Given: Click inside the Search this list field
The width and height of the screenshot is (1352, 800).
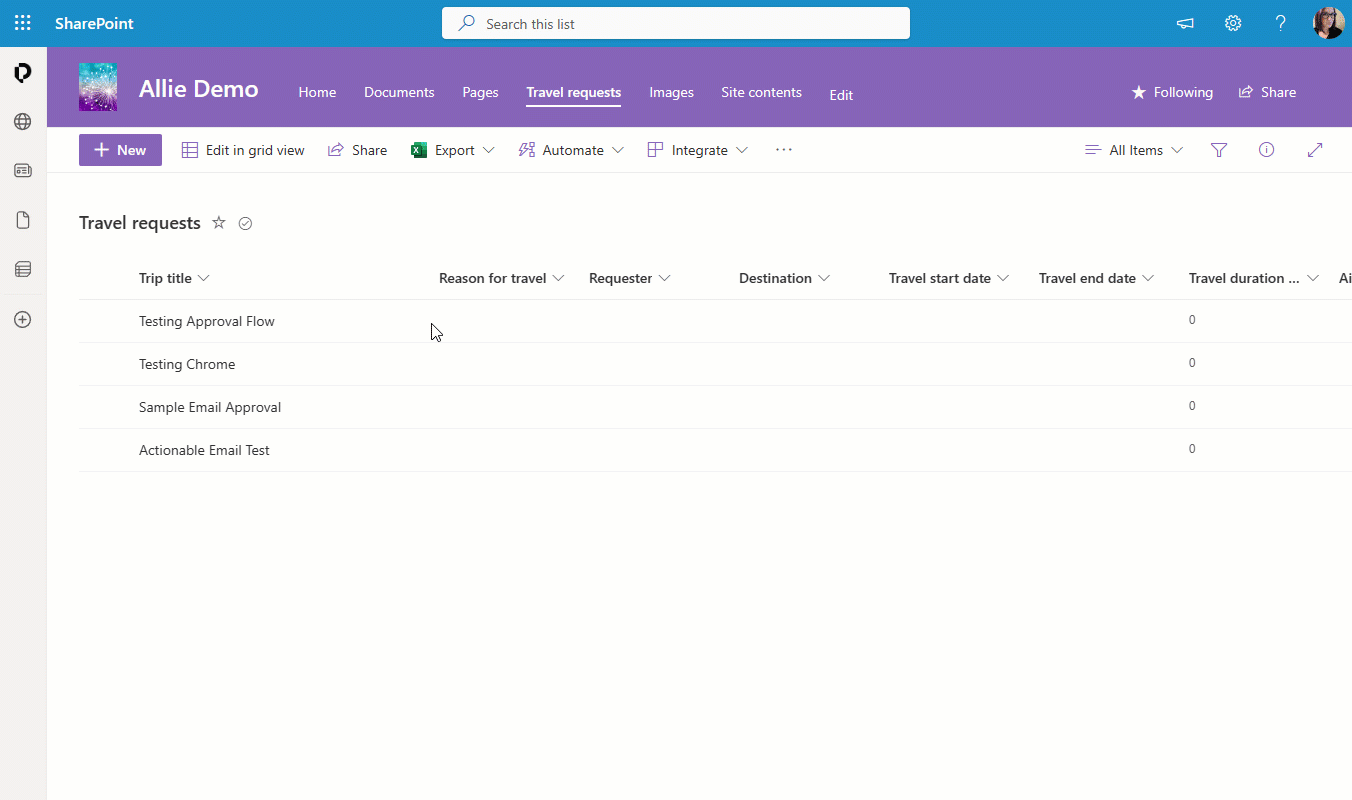Looking at the screenshot, I should point(676,22).
